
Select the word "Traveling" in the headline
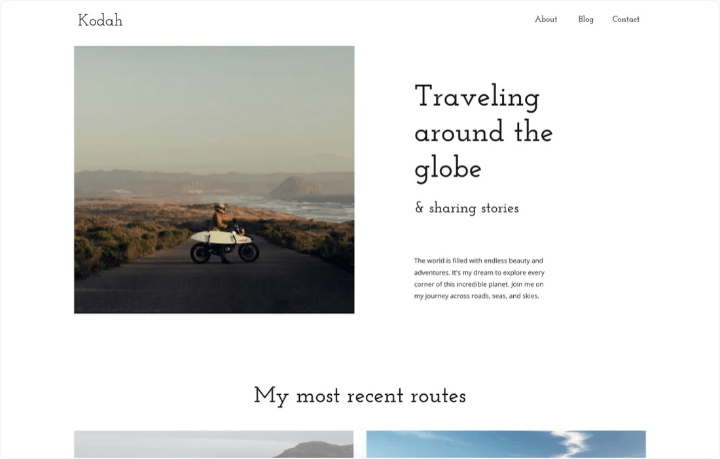[476, 97]
